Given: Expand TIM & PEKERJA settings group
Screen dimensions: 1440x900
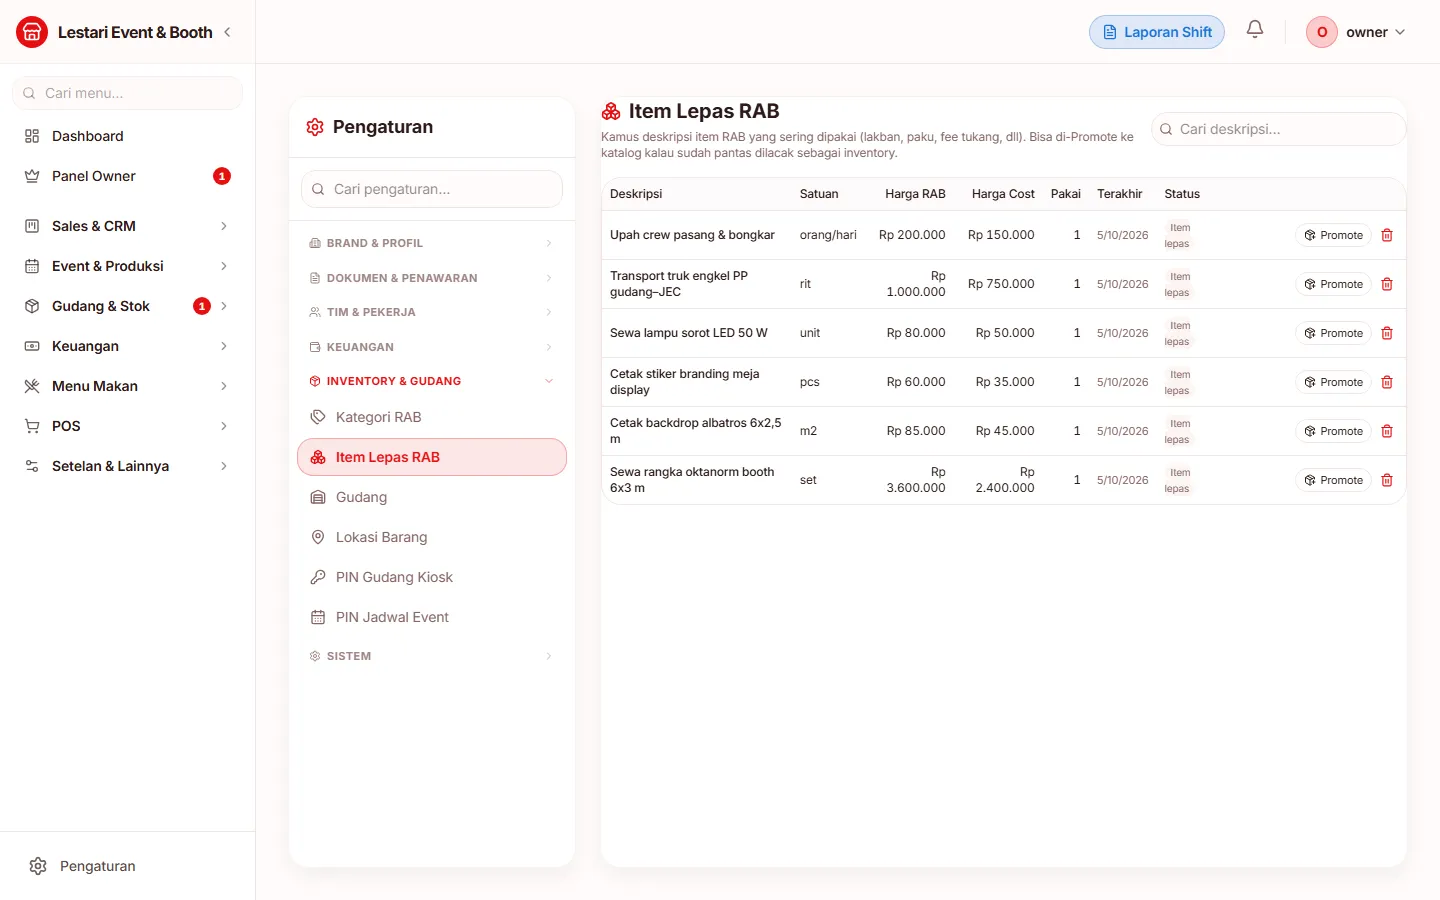Looking at the screenshot, I should [x=431, y=312].
